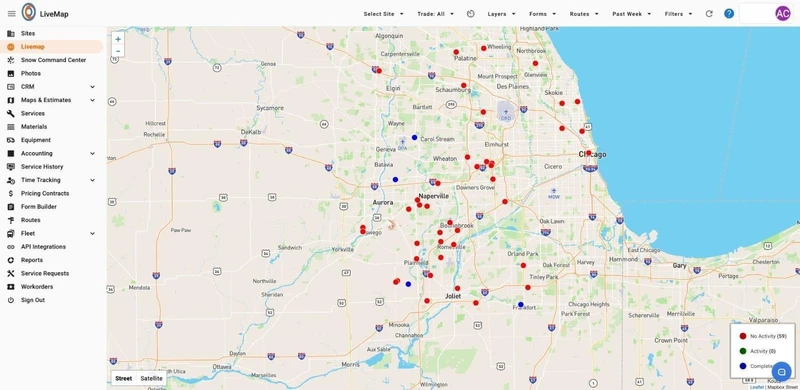This screenshot has width=800, height=390.
Task: Open the Select Site dropdown
Action: pos(383,14)
